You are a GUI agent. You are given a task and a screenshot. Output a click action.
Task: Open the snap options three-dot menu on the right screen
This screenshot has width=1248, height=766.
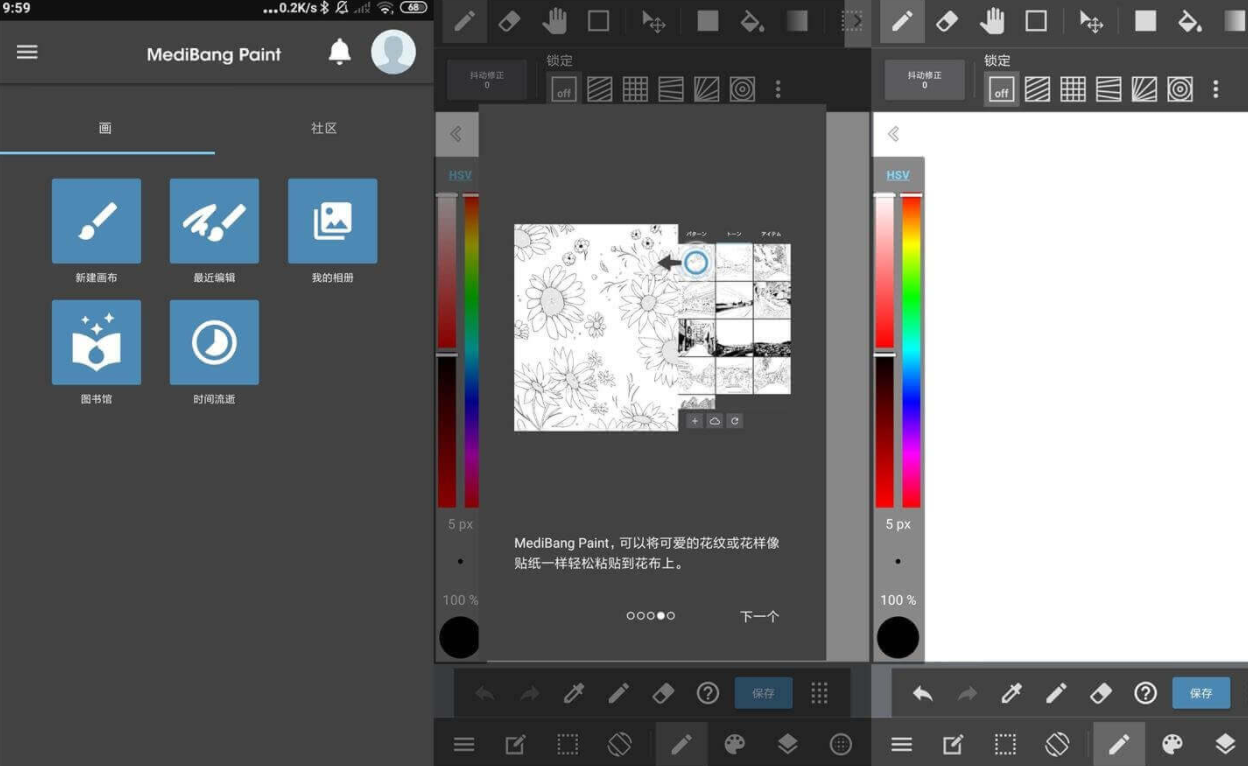(x=1215, y=90)
